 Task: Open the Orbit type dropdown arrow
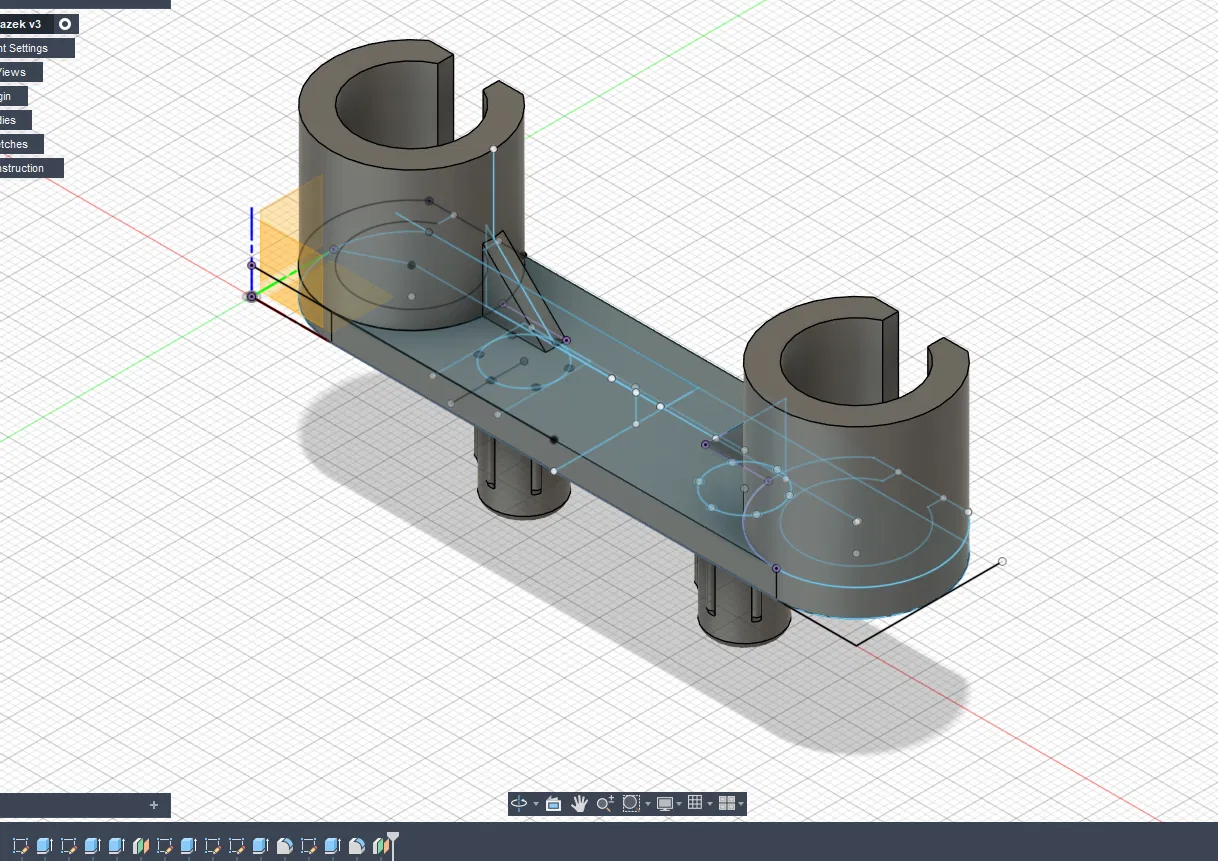[536, 804]
